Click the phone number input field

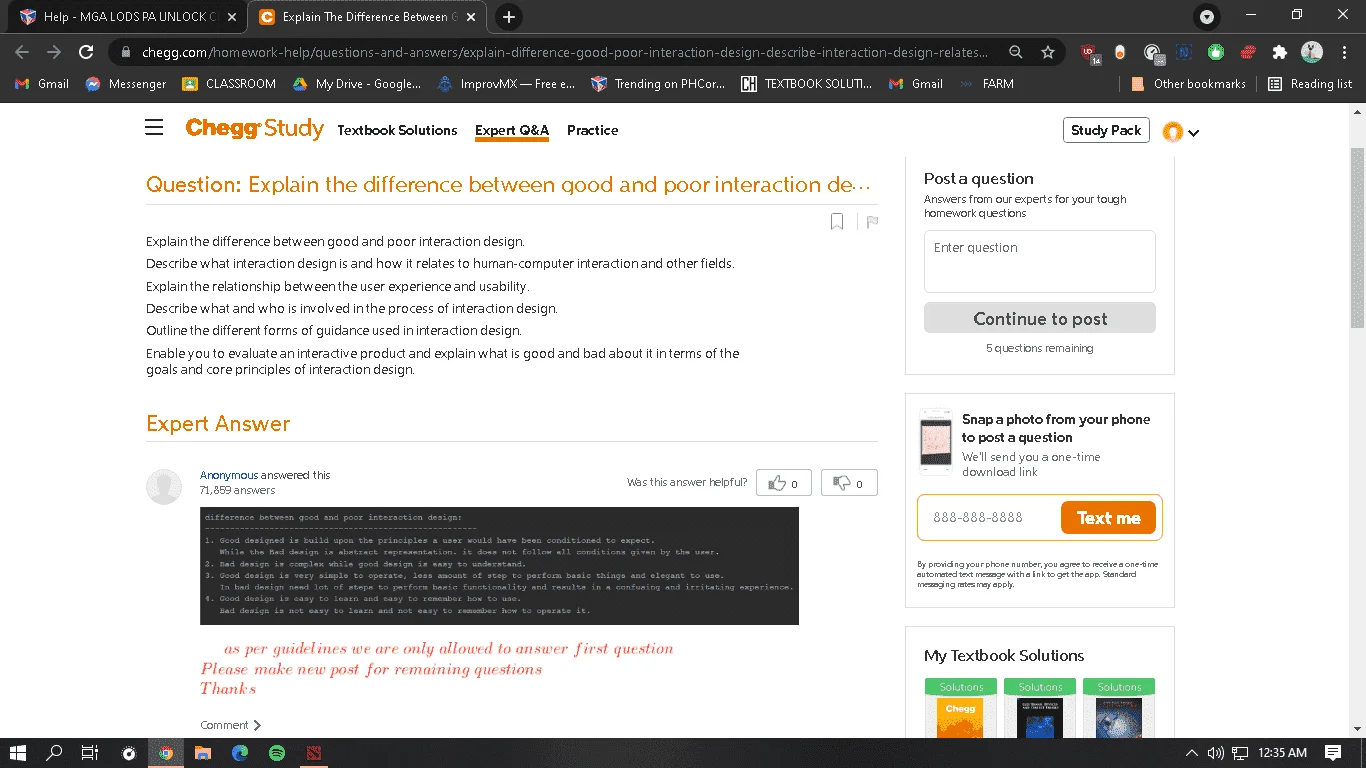click(990, 518)
